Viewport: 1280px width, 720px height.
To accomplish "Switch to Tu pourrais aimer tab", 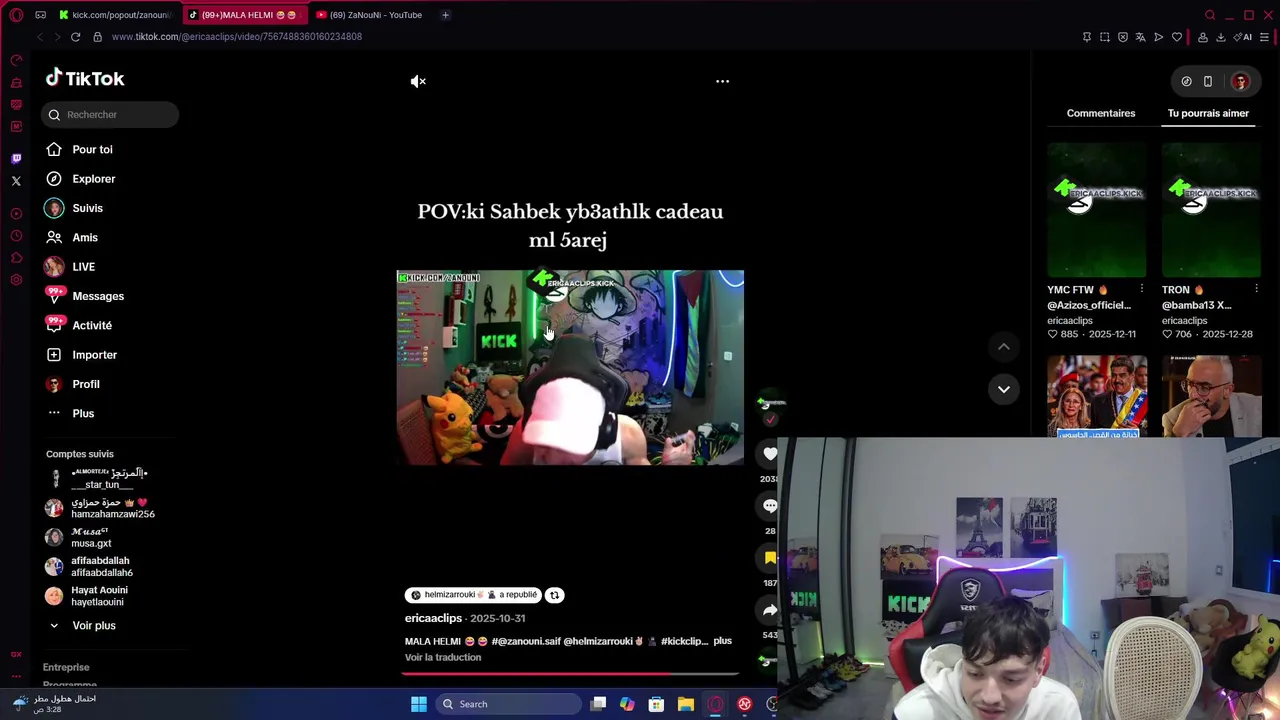I will click(1208, 113).
